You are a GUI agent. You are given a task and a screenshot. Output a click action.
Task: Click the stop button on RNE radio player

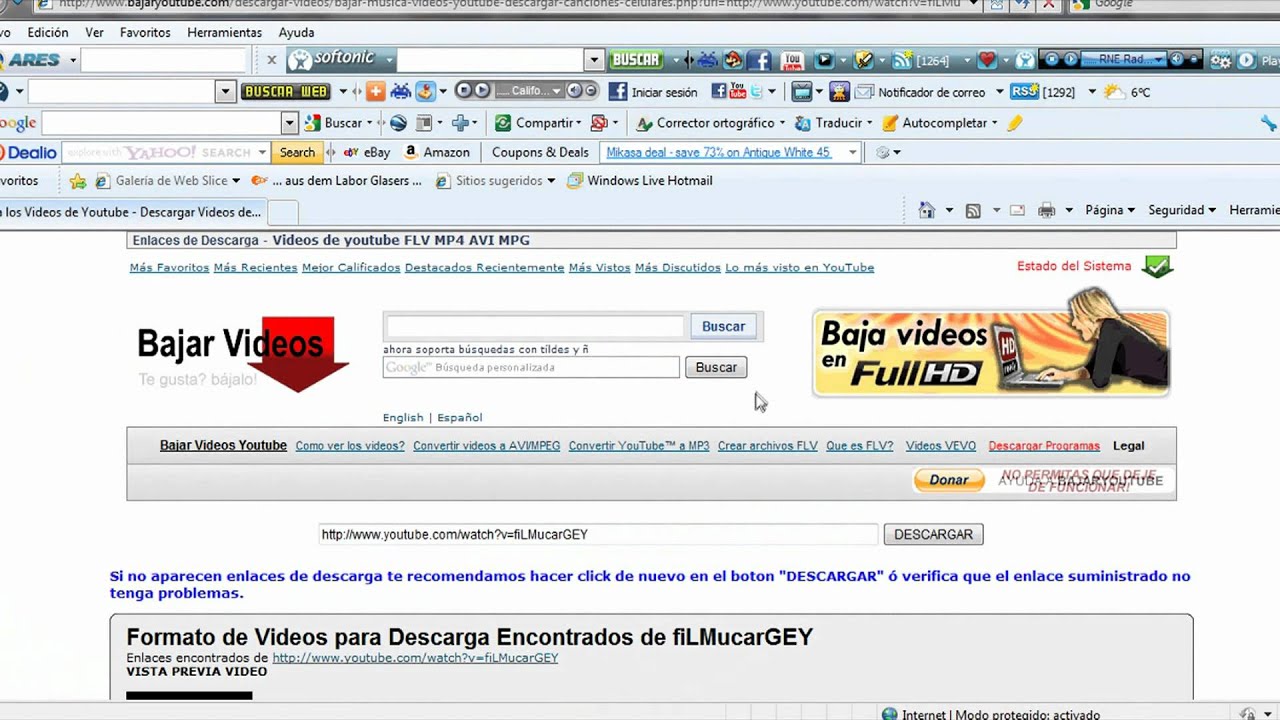(x=1053, y=60)
